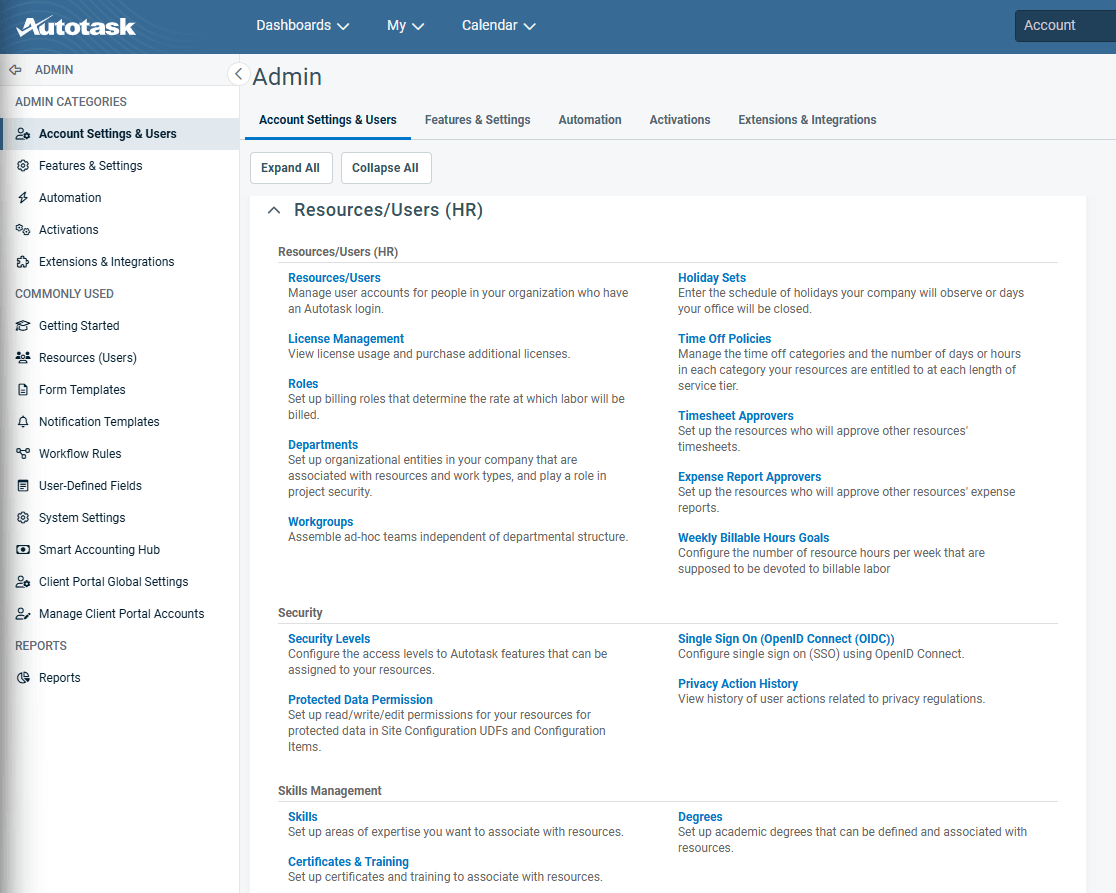Collapse the sidebar with the chevron button

click(238, 73)
